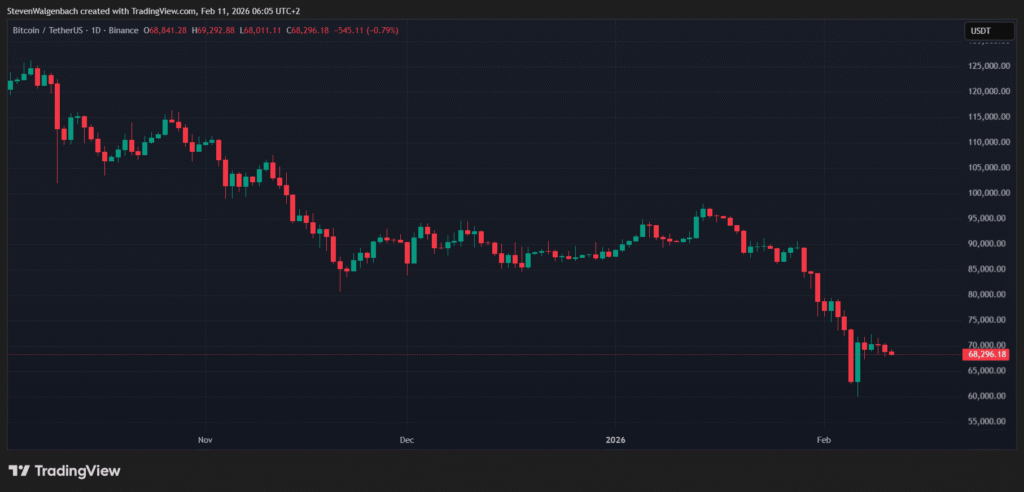Click the TradingView logo at bottom

click(64, 470)
